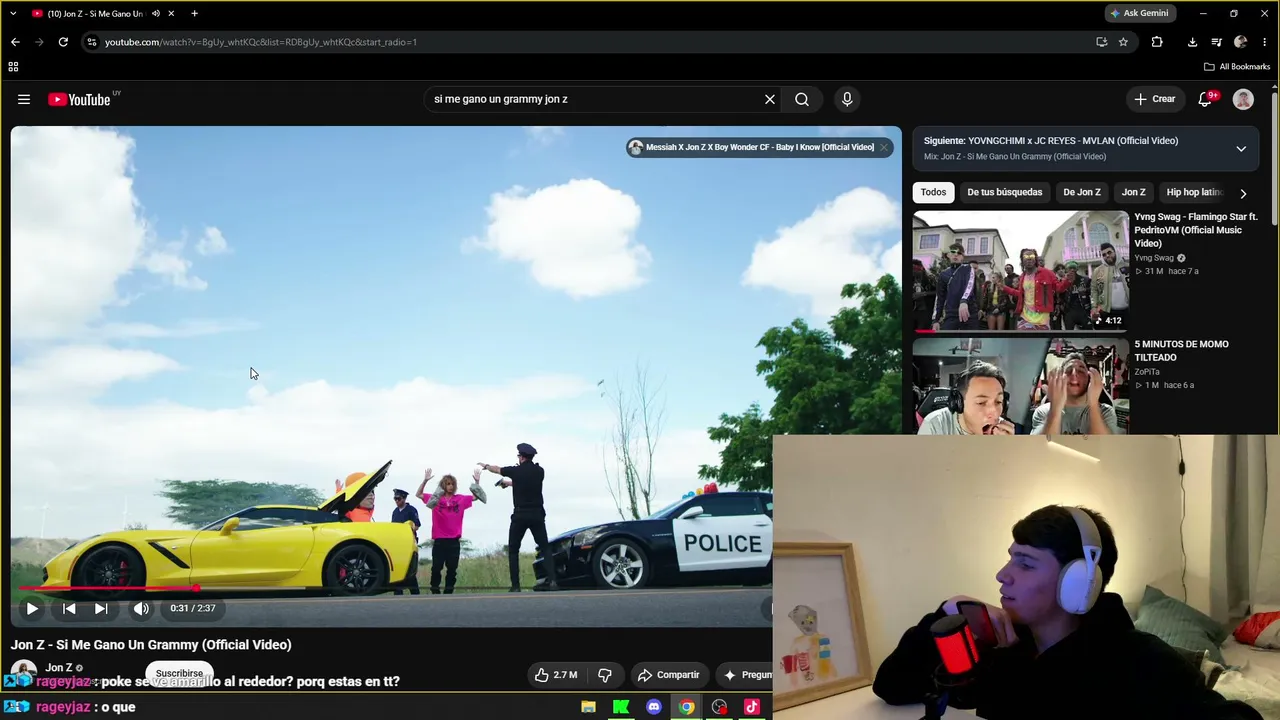Show more filter chips with right arrow

1243,193
